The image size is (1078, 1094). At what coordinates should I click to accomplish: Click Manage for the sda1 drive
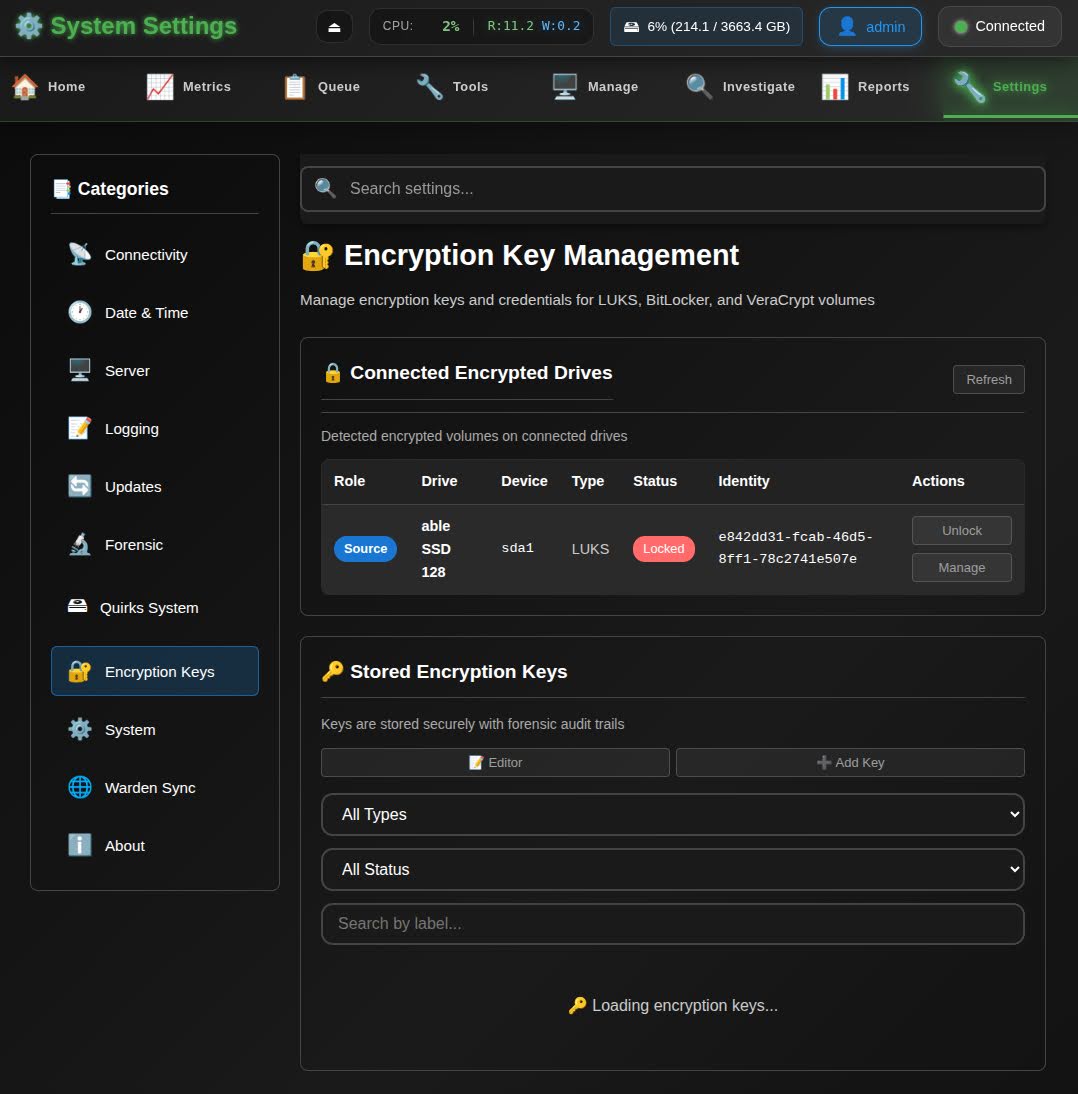(961, 568)
